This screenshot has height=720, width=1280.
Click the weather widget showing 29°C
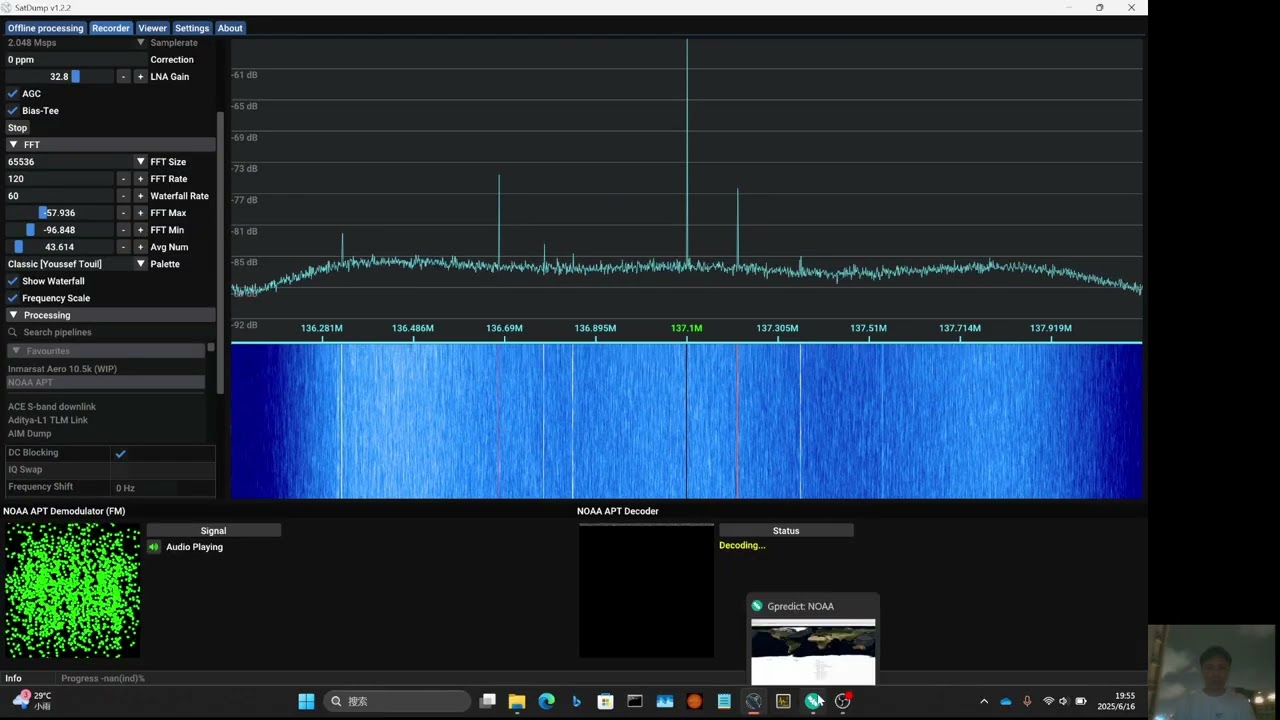tap(32, 700)
